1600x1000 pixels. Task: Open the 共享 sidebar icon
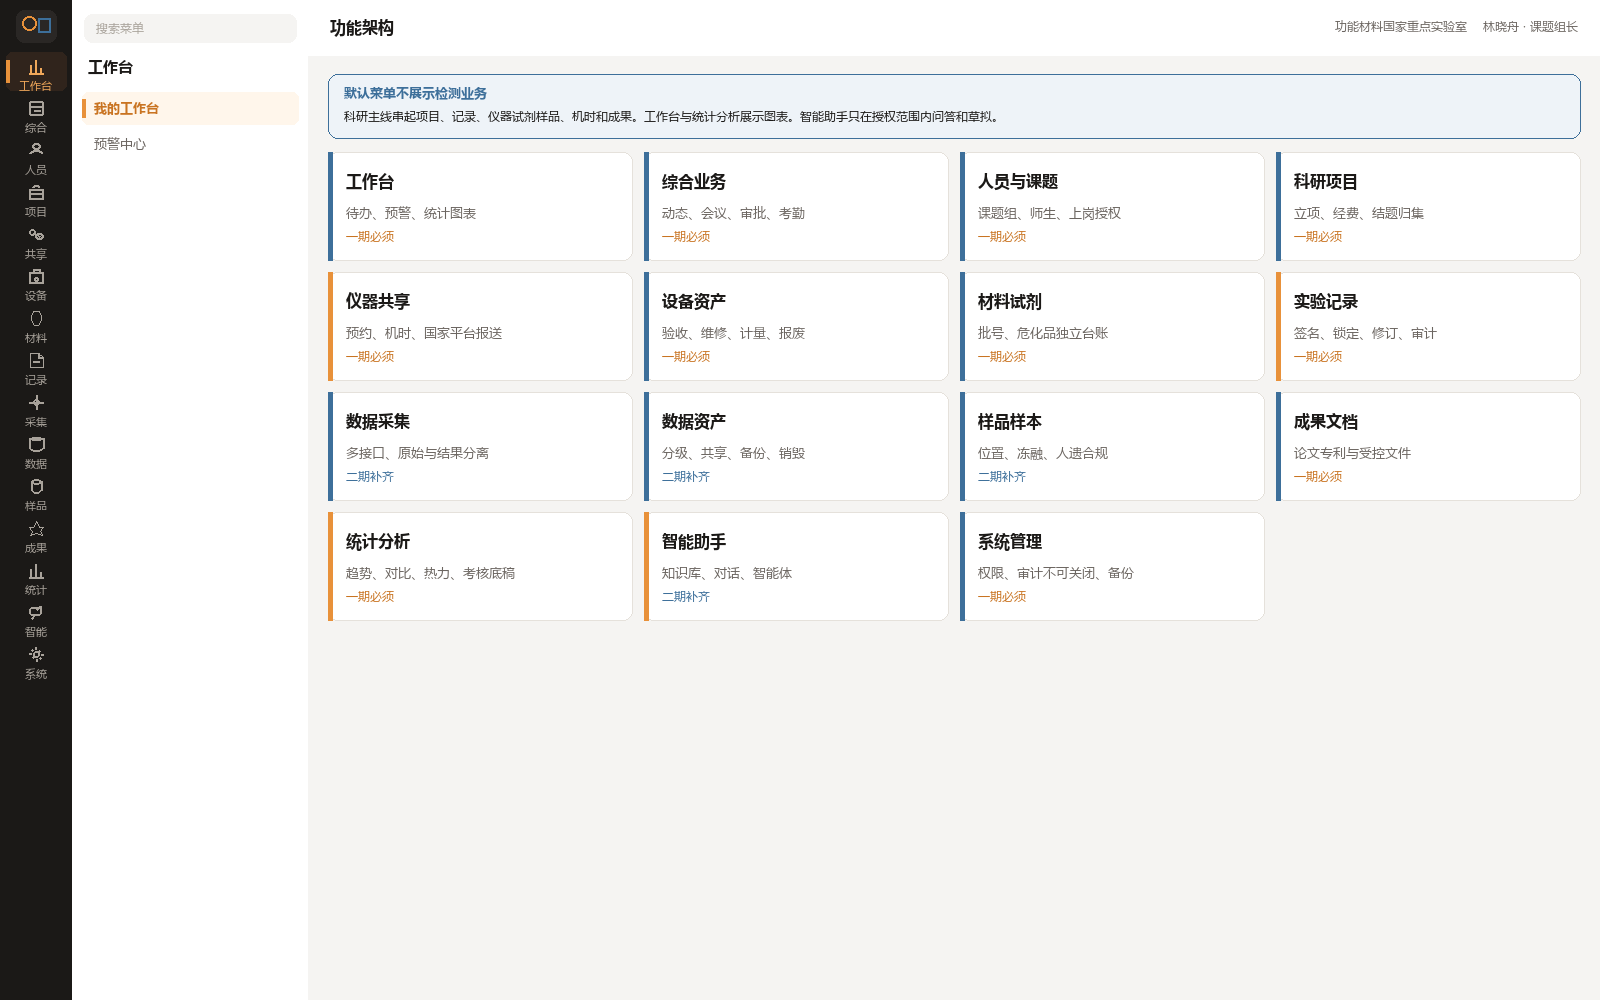click(x=36, y=242)
